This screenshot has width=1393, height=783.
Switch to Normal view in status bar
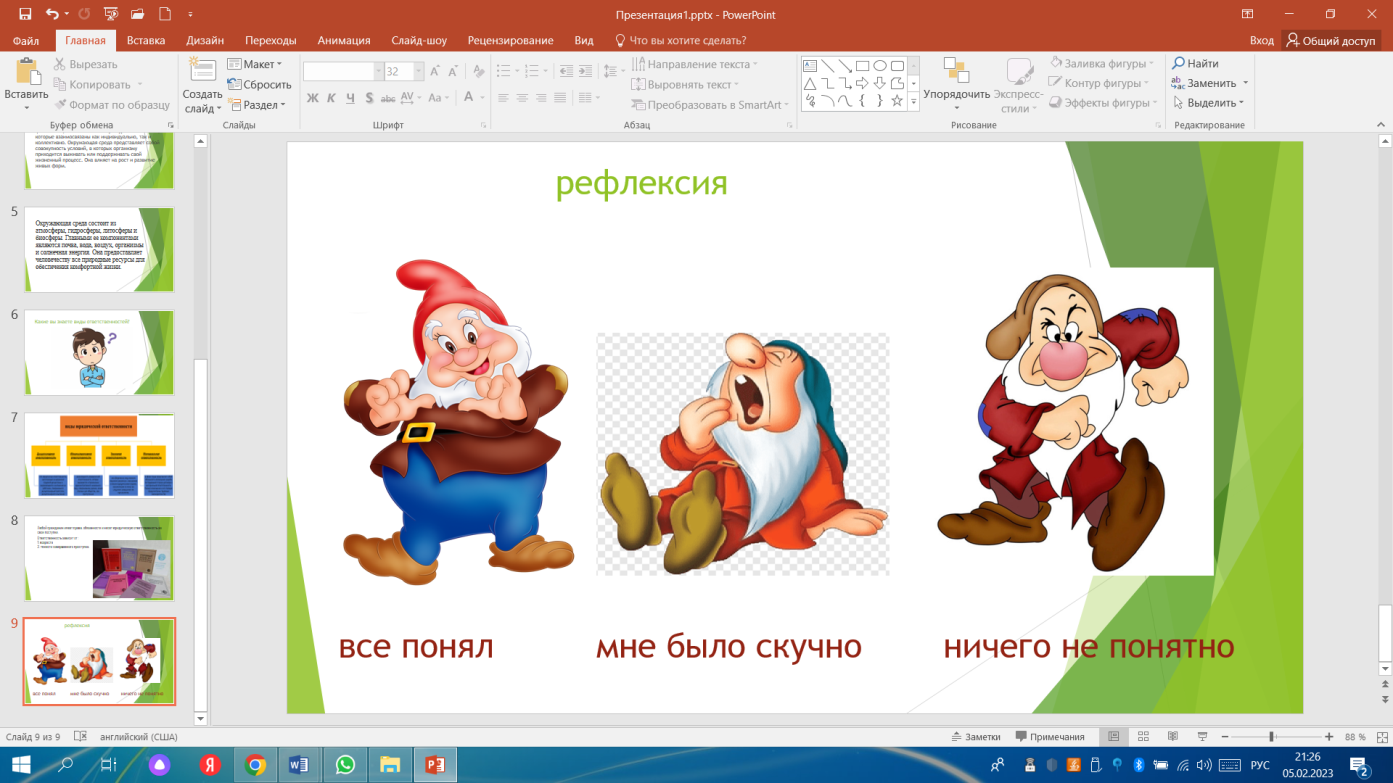point(1113,737)
